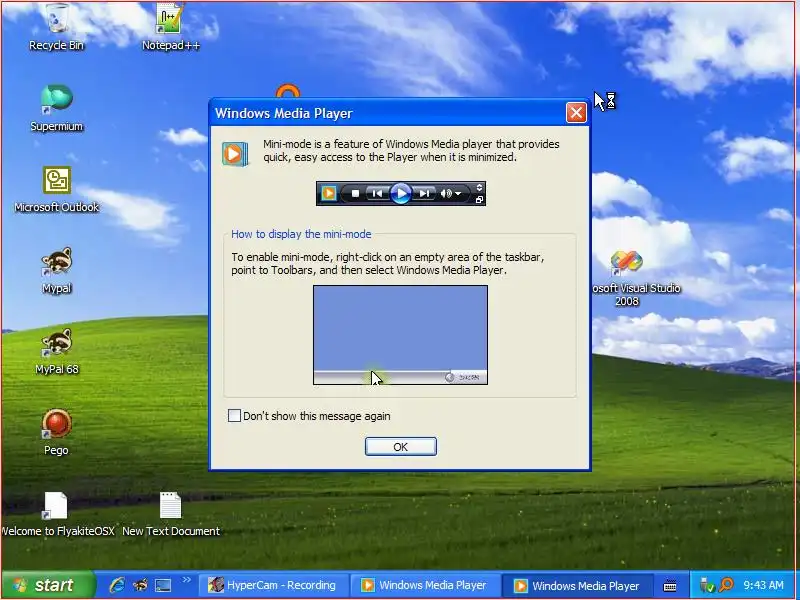Click the orange magnifier tray icon

[x=726, y=585]
